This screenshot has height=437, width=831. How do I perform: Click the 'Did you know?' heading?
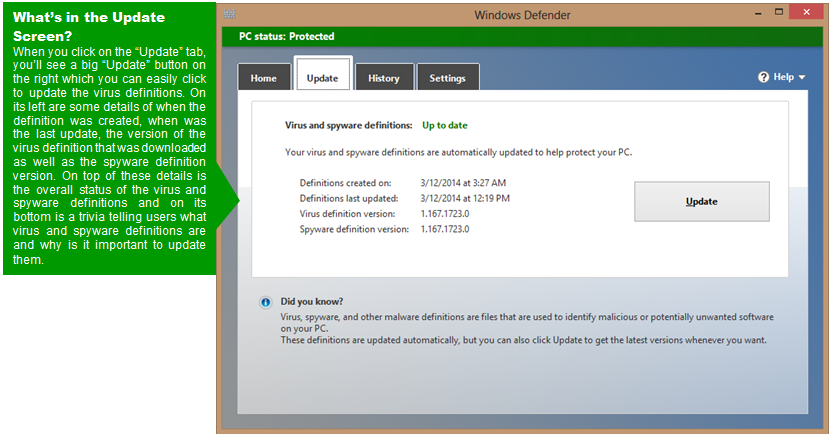312,301
